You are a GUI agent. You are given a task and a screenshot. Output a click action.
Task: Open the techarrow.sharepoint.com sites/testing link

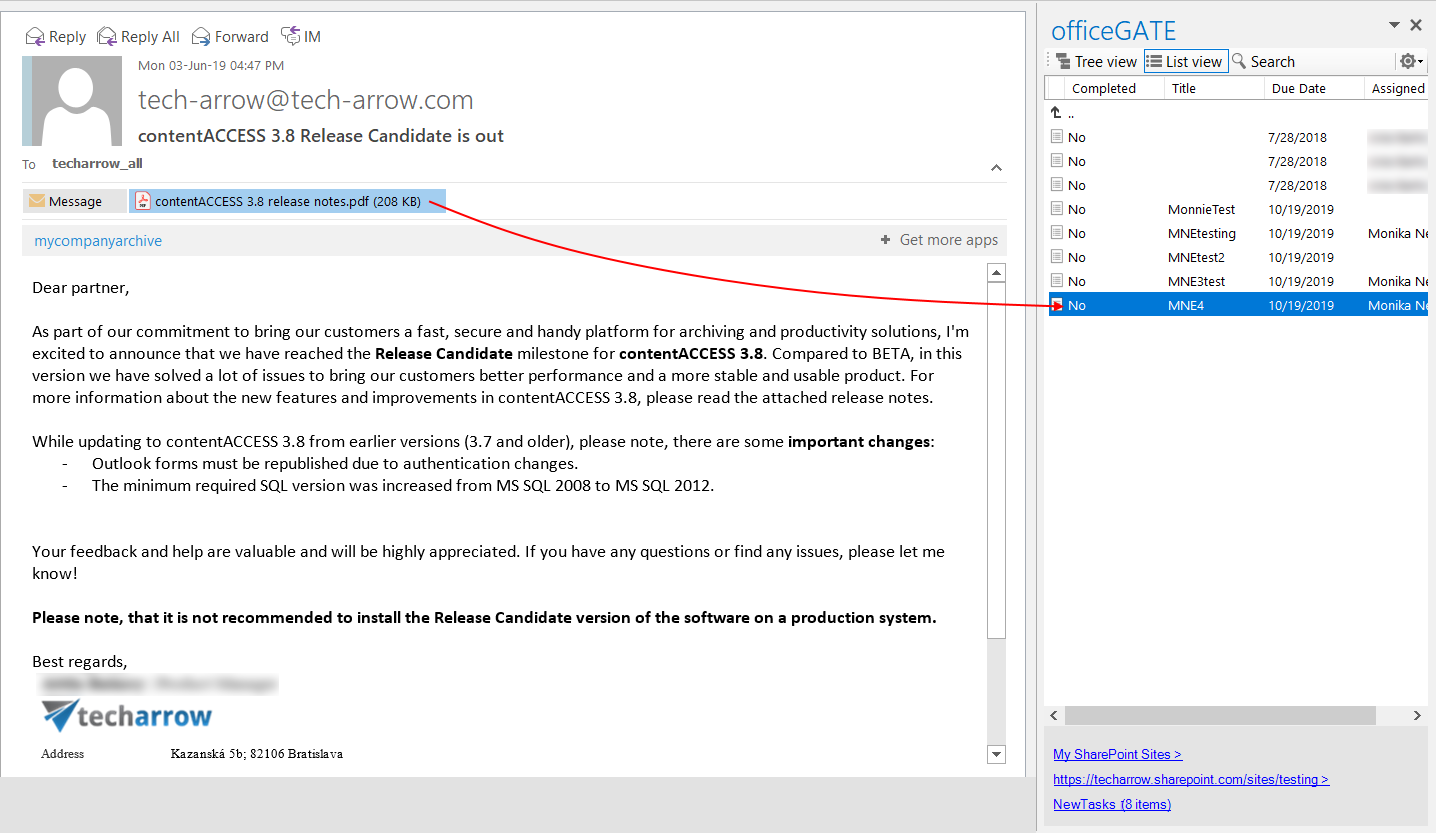[x=1191, y=780]
